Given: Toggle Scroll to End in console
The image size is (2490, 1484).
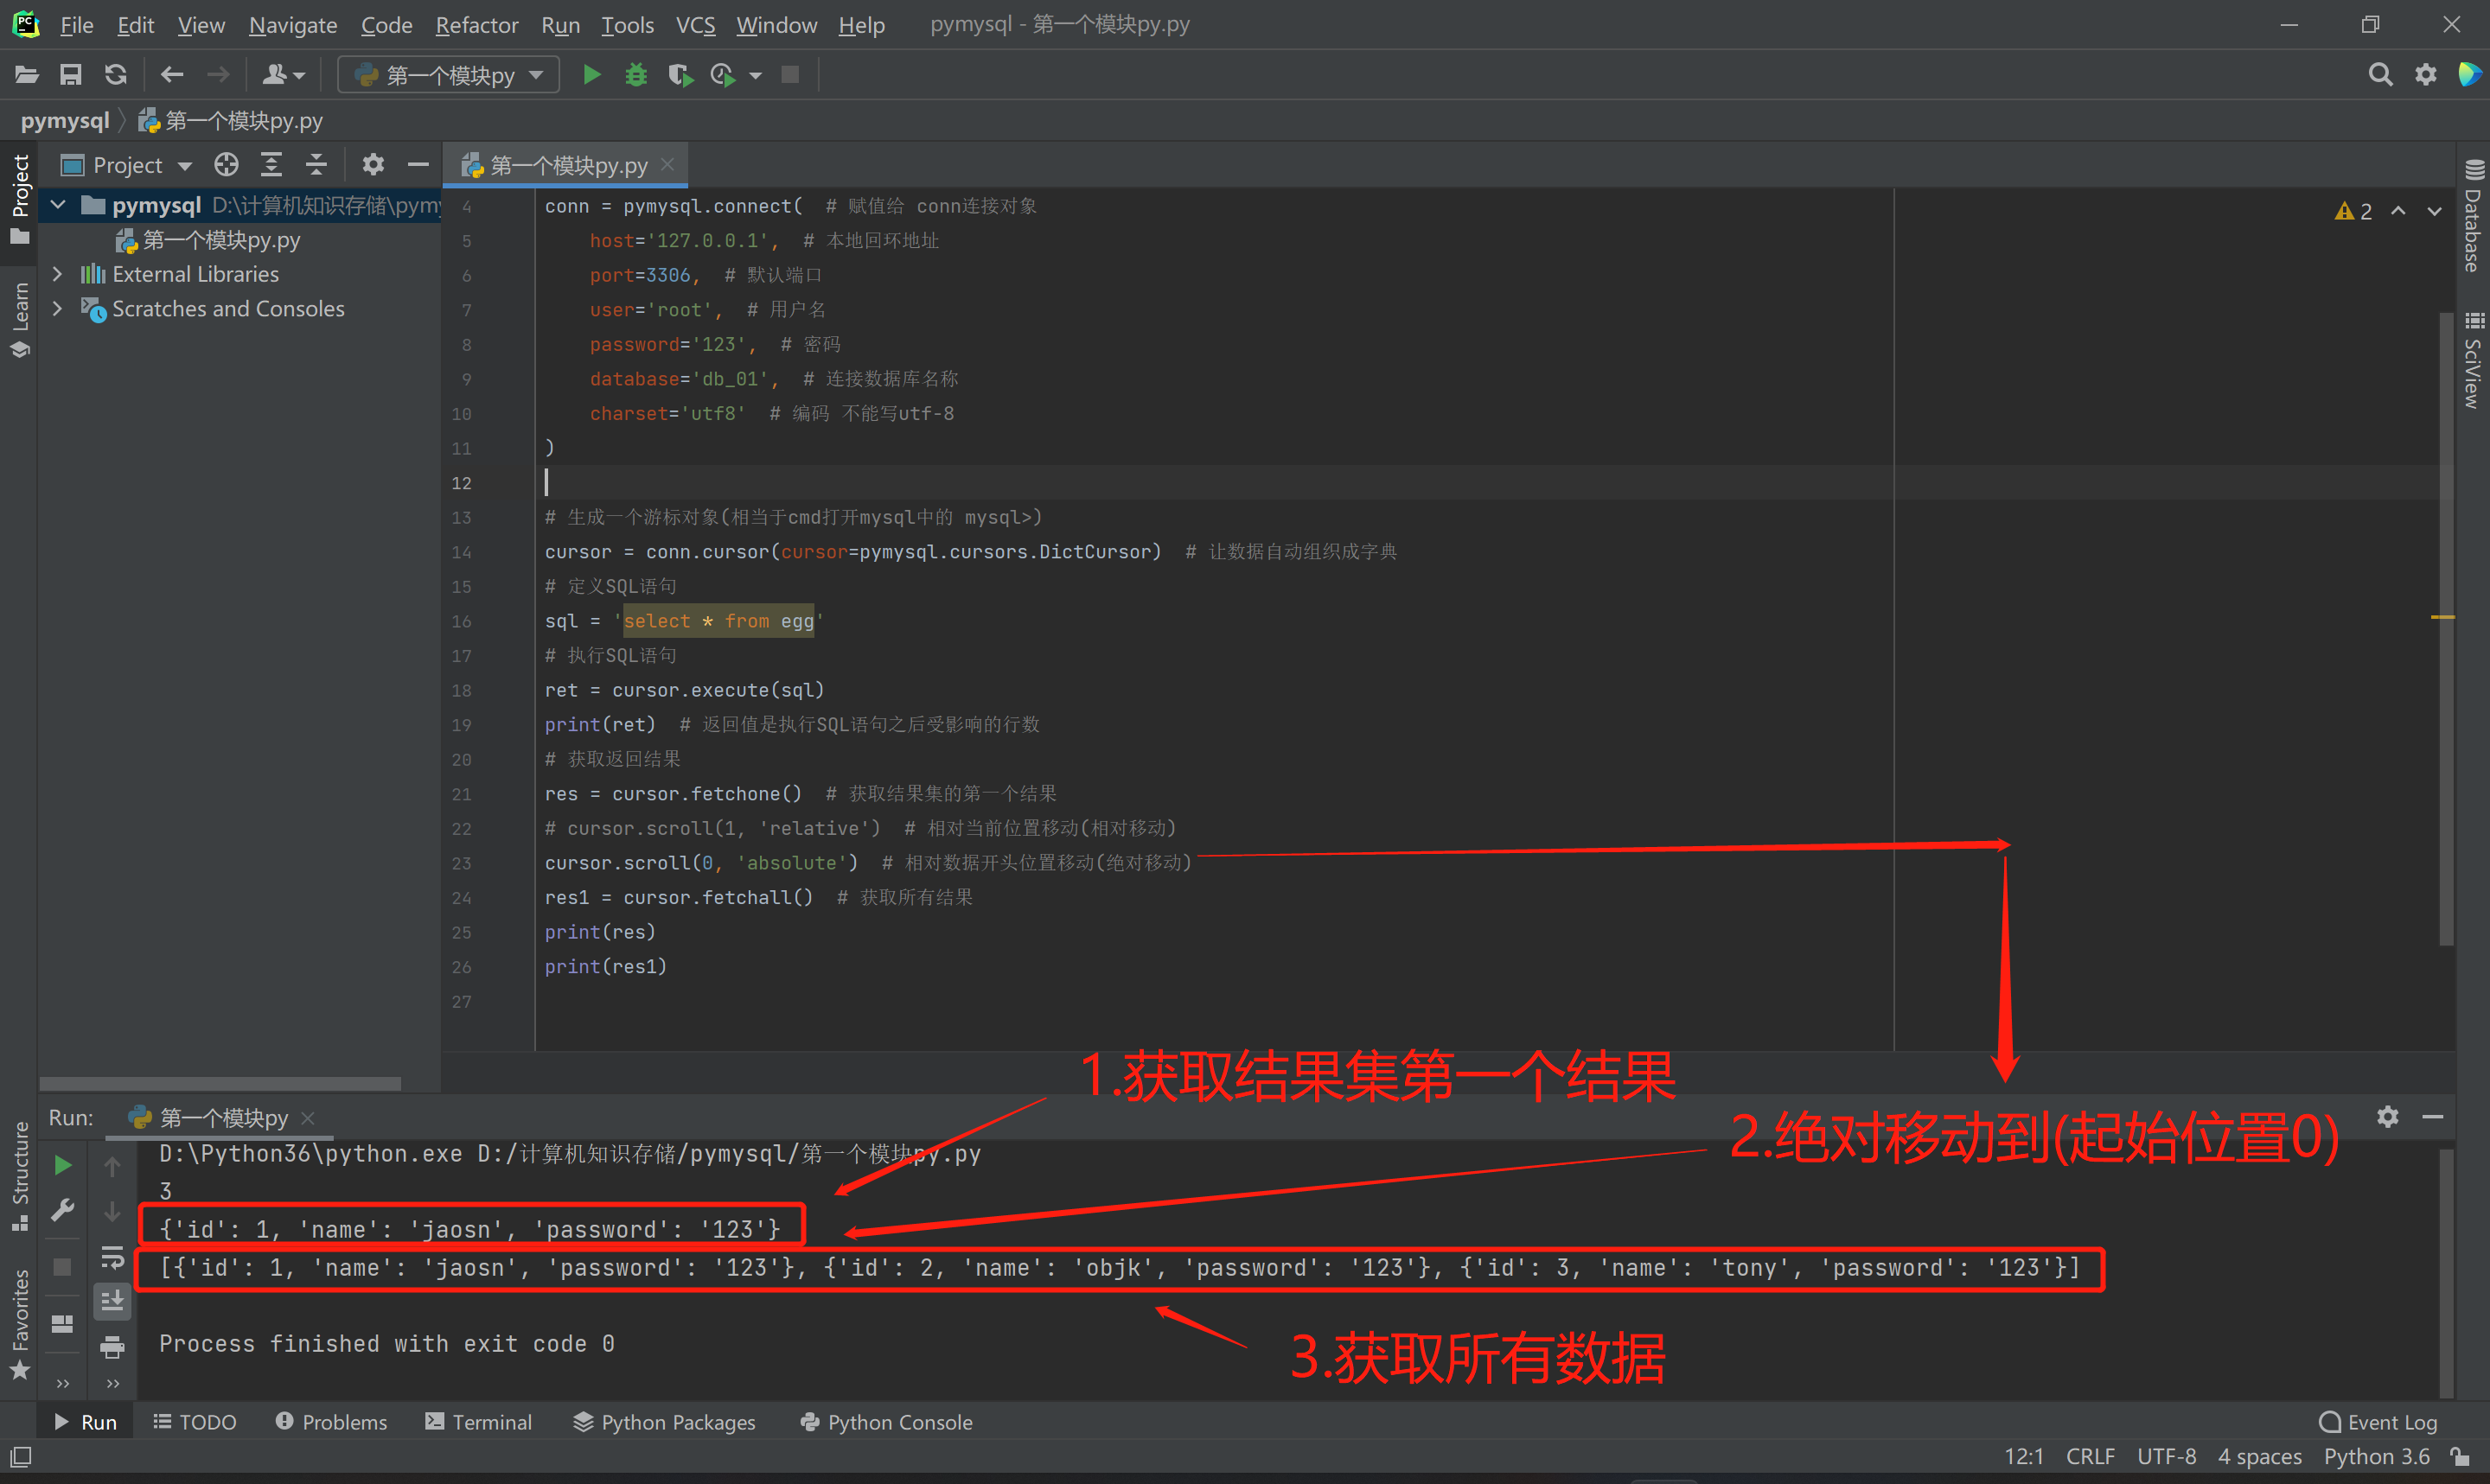Looking at the screenshot, I should (112, 1301).
